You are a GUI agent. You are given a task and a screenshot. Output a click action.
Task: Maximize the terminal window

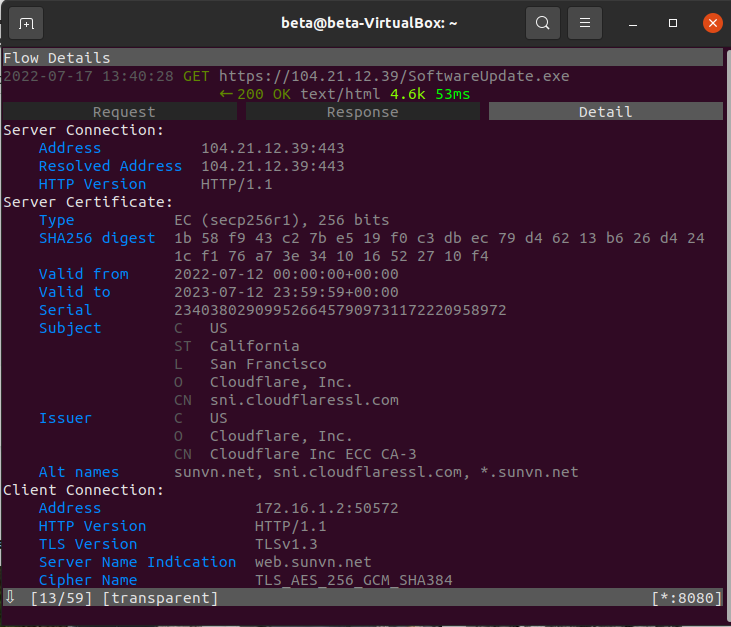673,23
